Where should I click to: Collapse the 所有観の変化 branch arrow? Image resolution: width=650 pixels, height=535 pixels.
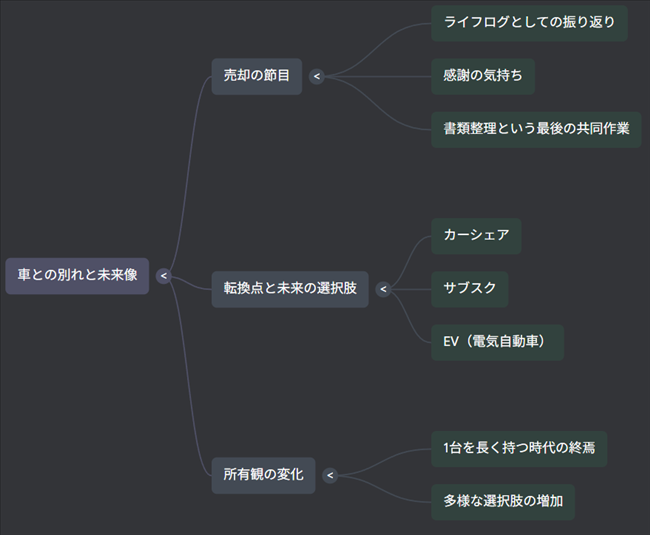click(x=330, y=475)
